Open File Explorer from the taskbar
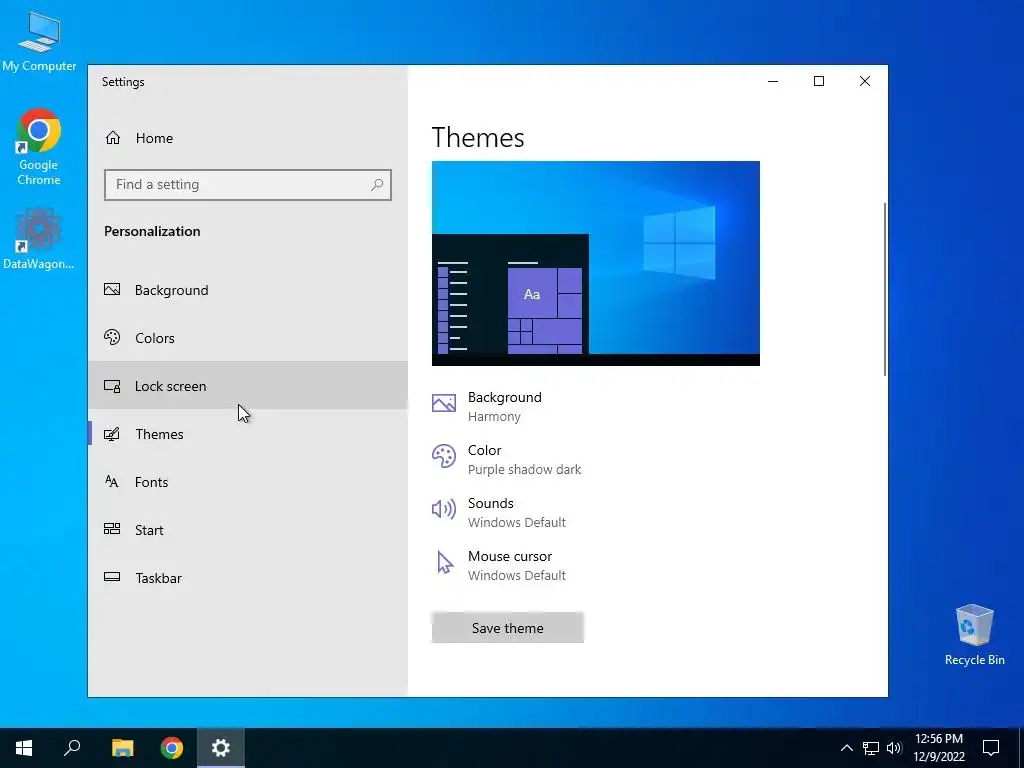Screen dimensions: 1024x768 pos(122,748)
